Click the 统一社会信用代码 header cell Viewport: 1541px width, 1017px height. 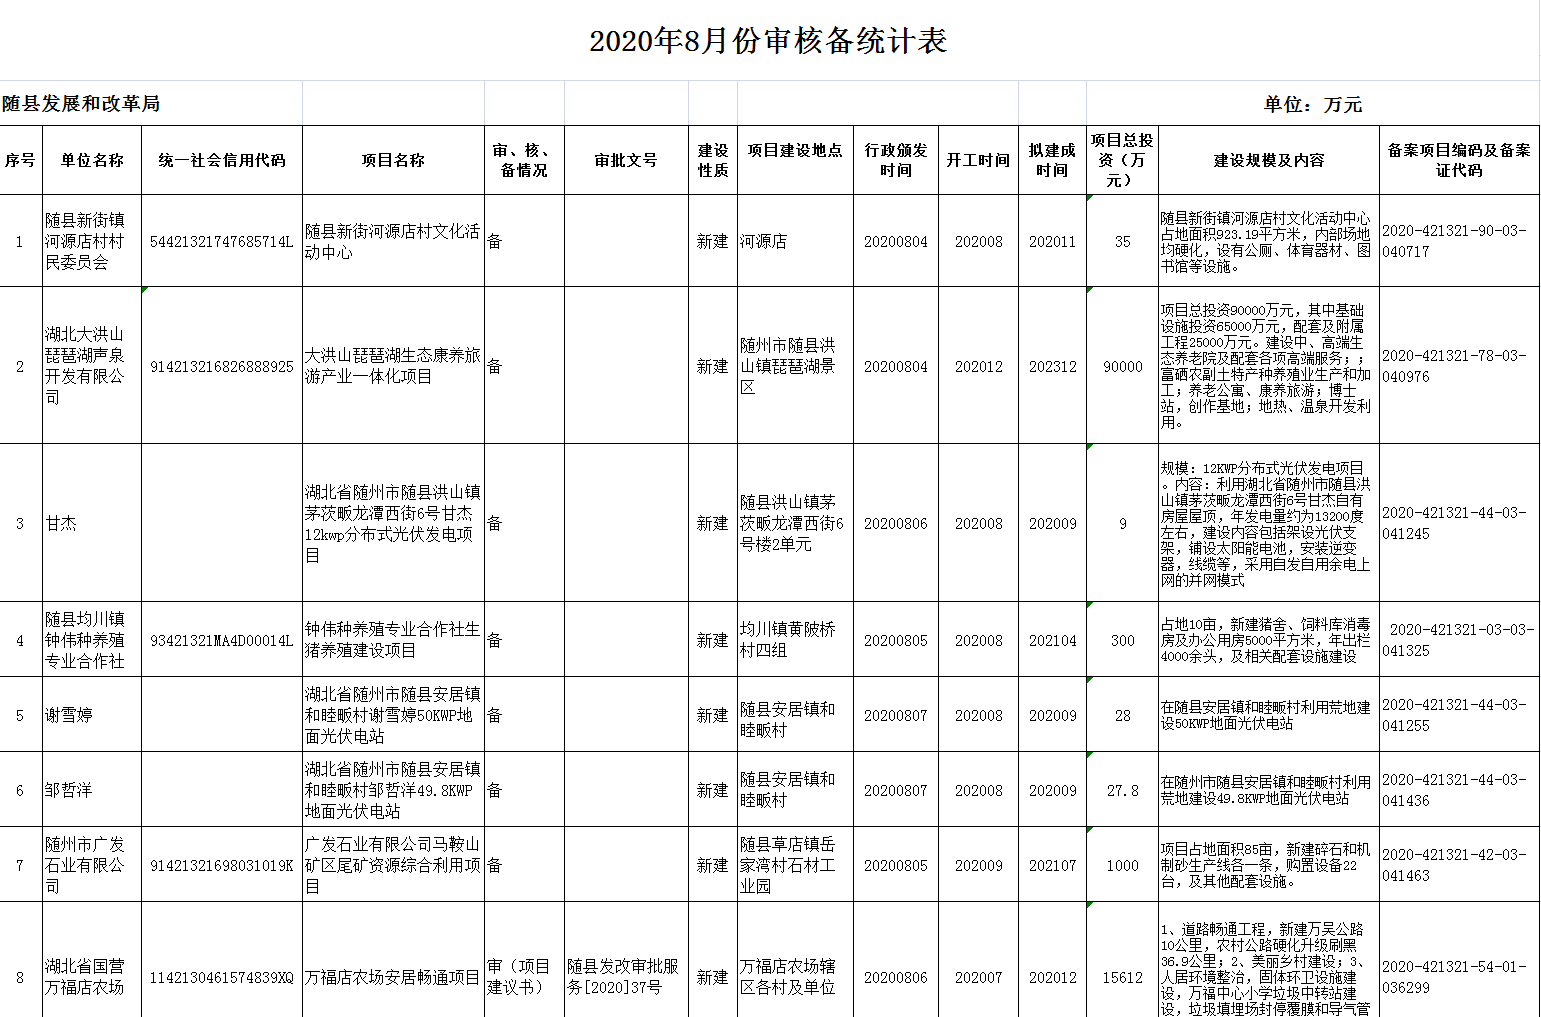coord(222,160)
